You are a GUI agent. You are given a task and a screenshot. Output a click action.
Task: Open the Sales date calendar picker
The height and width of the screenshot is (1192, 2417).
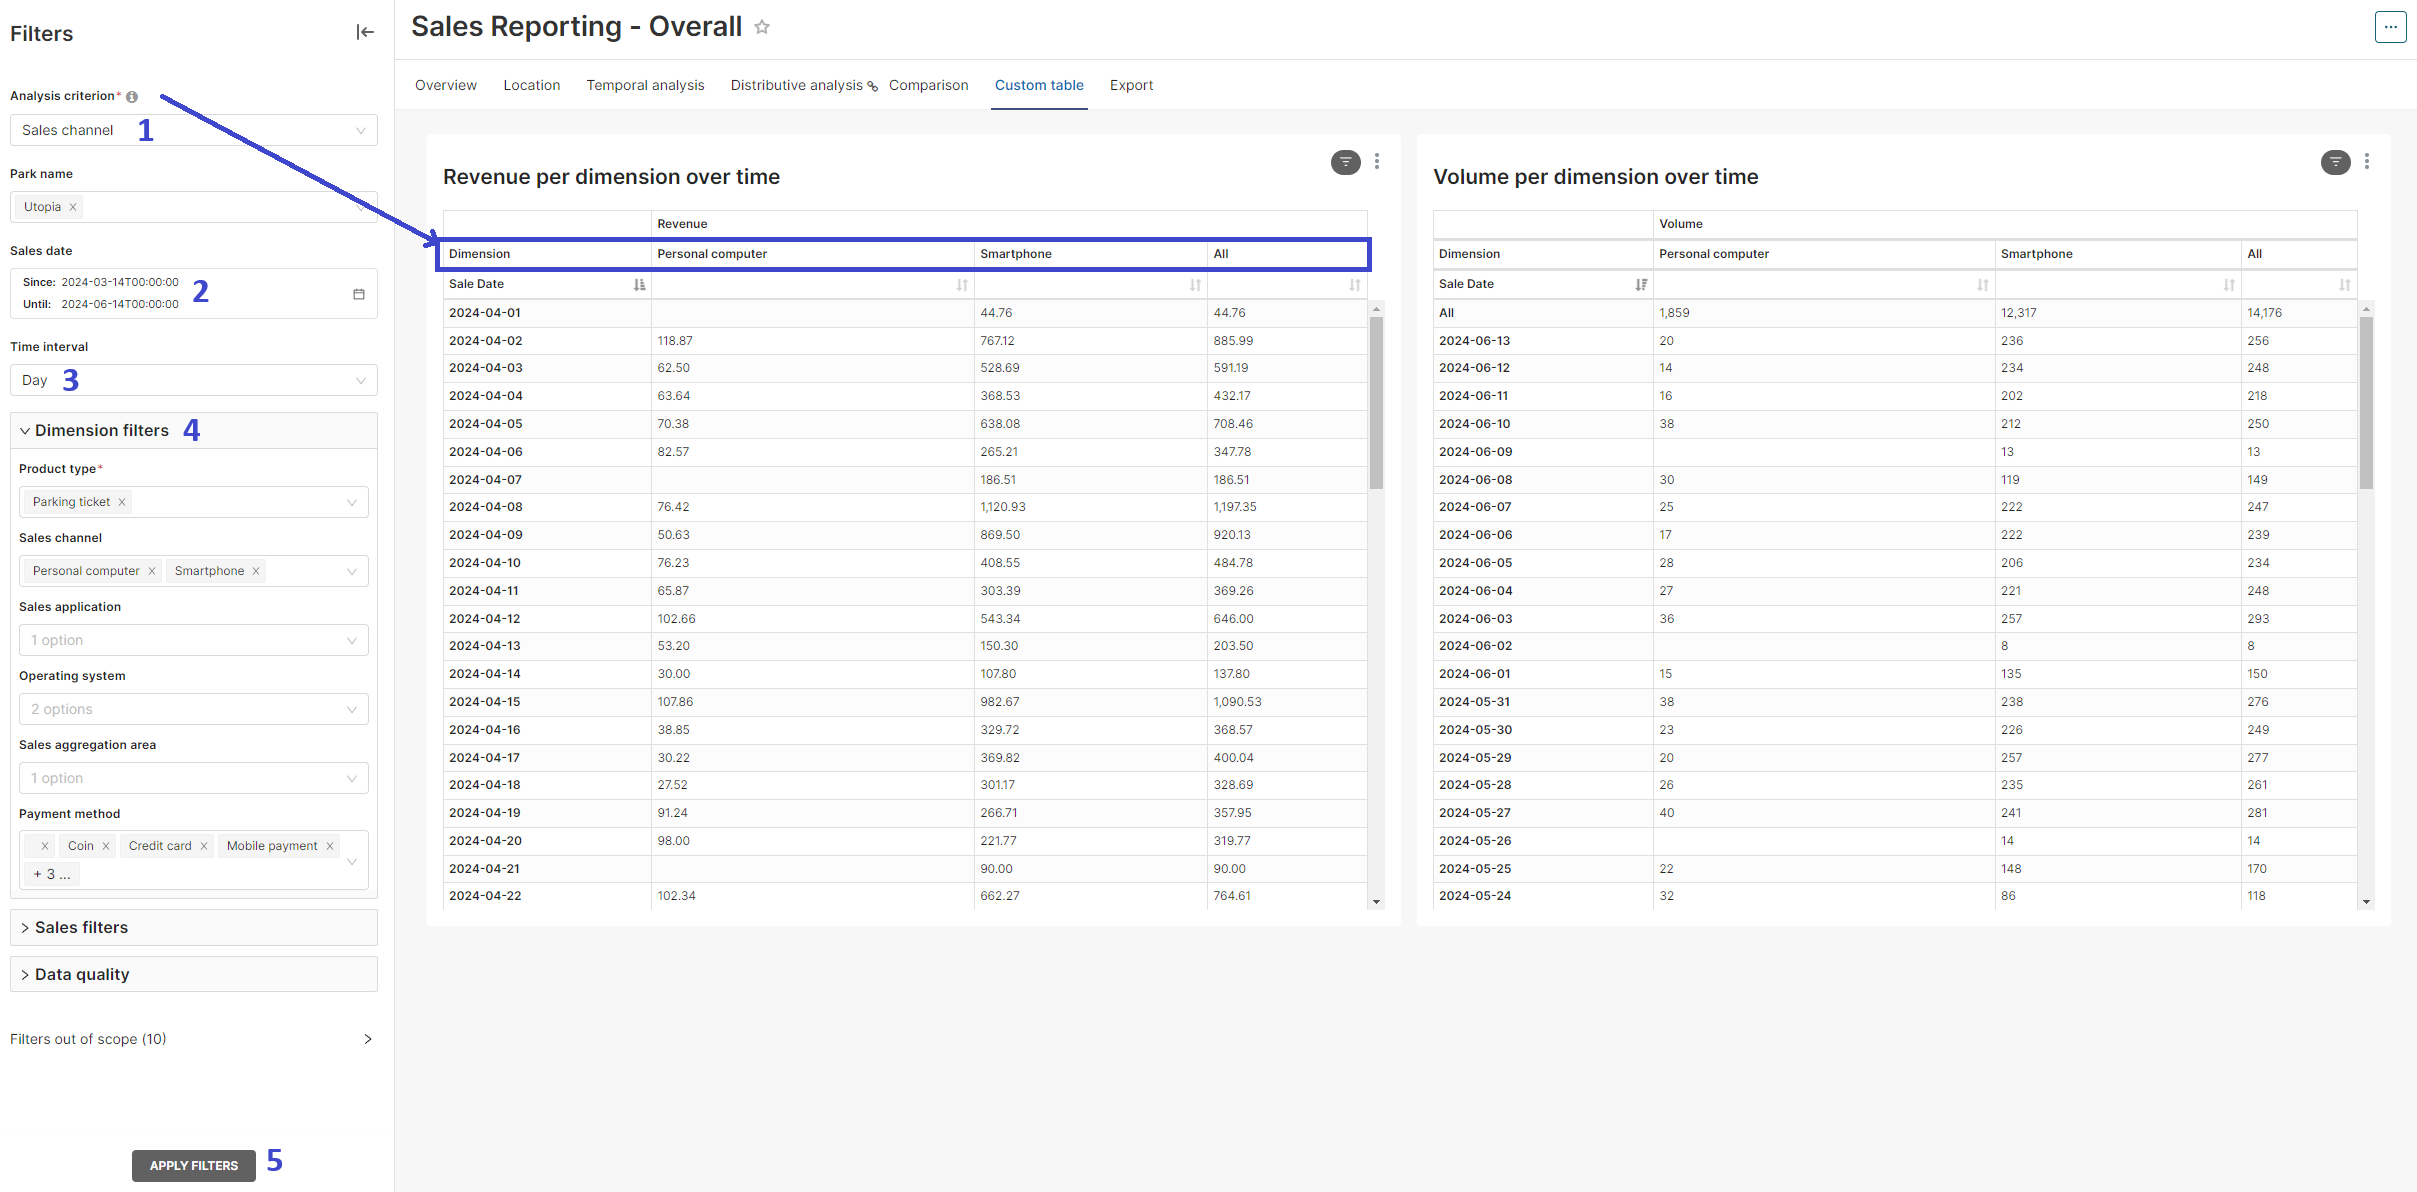[x=359, y=294]
